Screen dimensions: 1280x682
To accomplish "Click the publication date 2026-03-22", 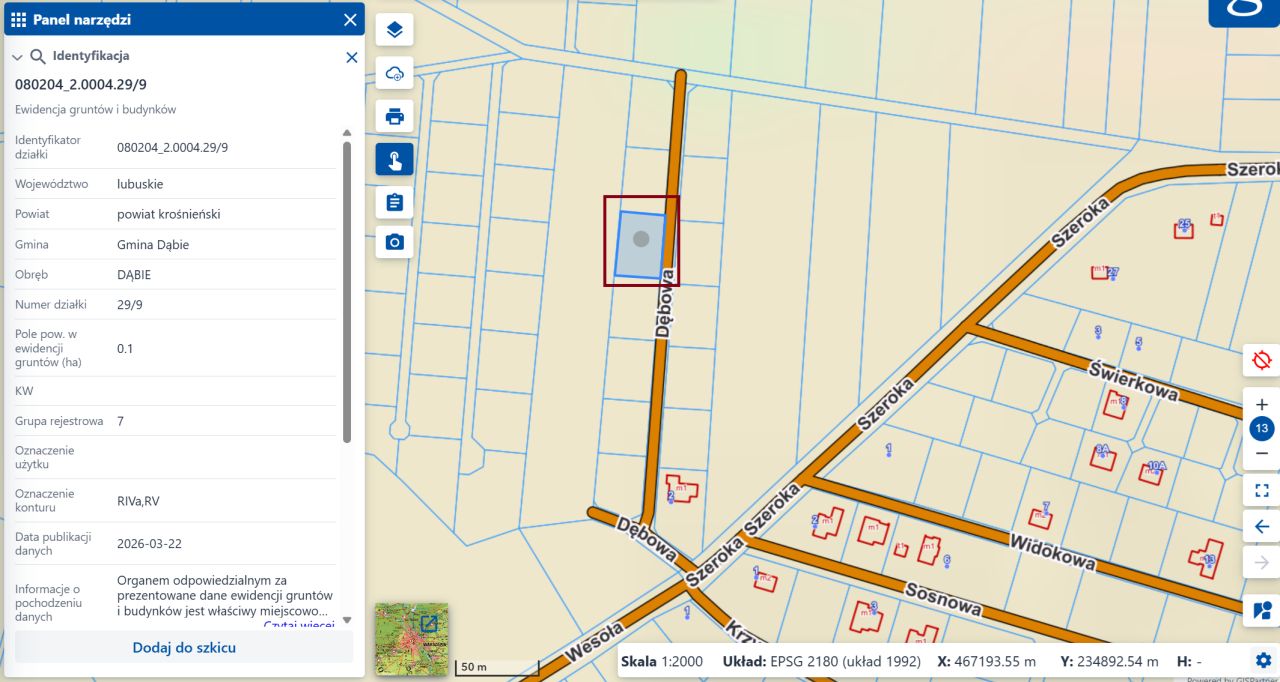I will [149, 544].
